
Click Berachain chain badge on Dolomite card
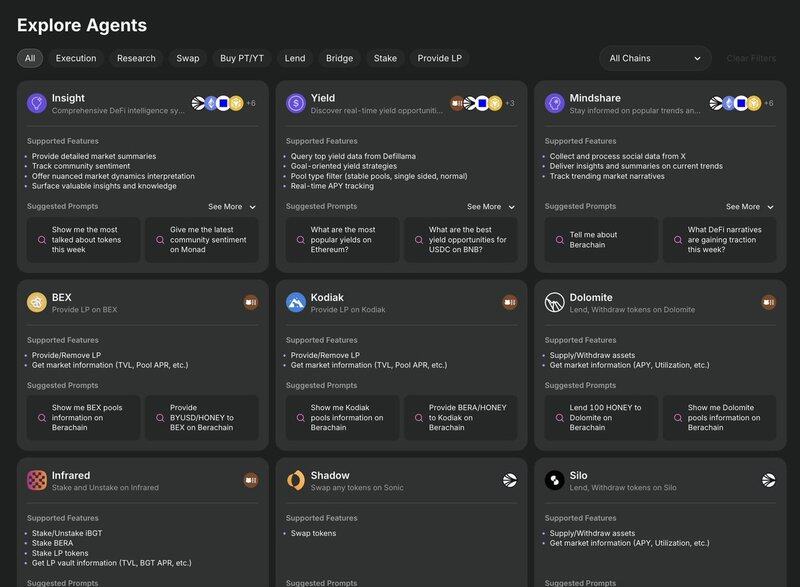[769, 302]
